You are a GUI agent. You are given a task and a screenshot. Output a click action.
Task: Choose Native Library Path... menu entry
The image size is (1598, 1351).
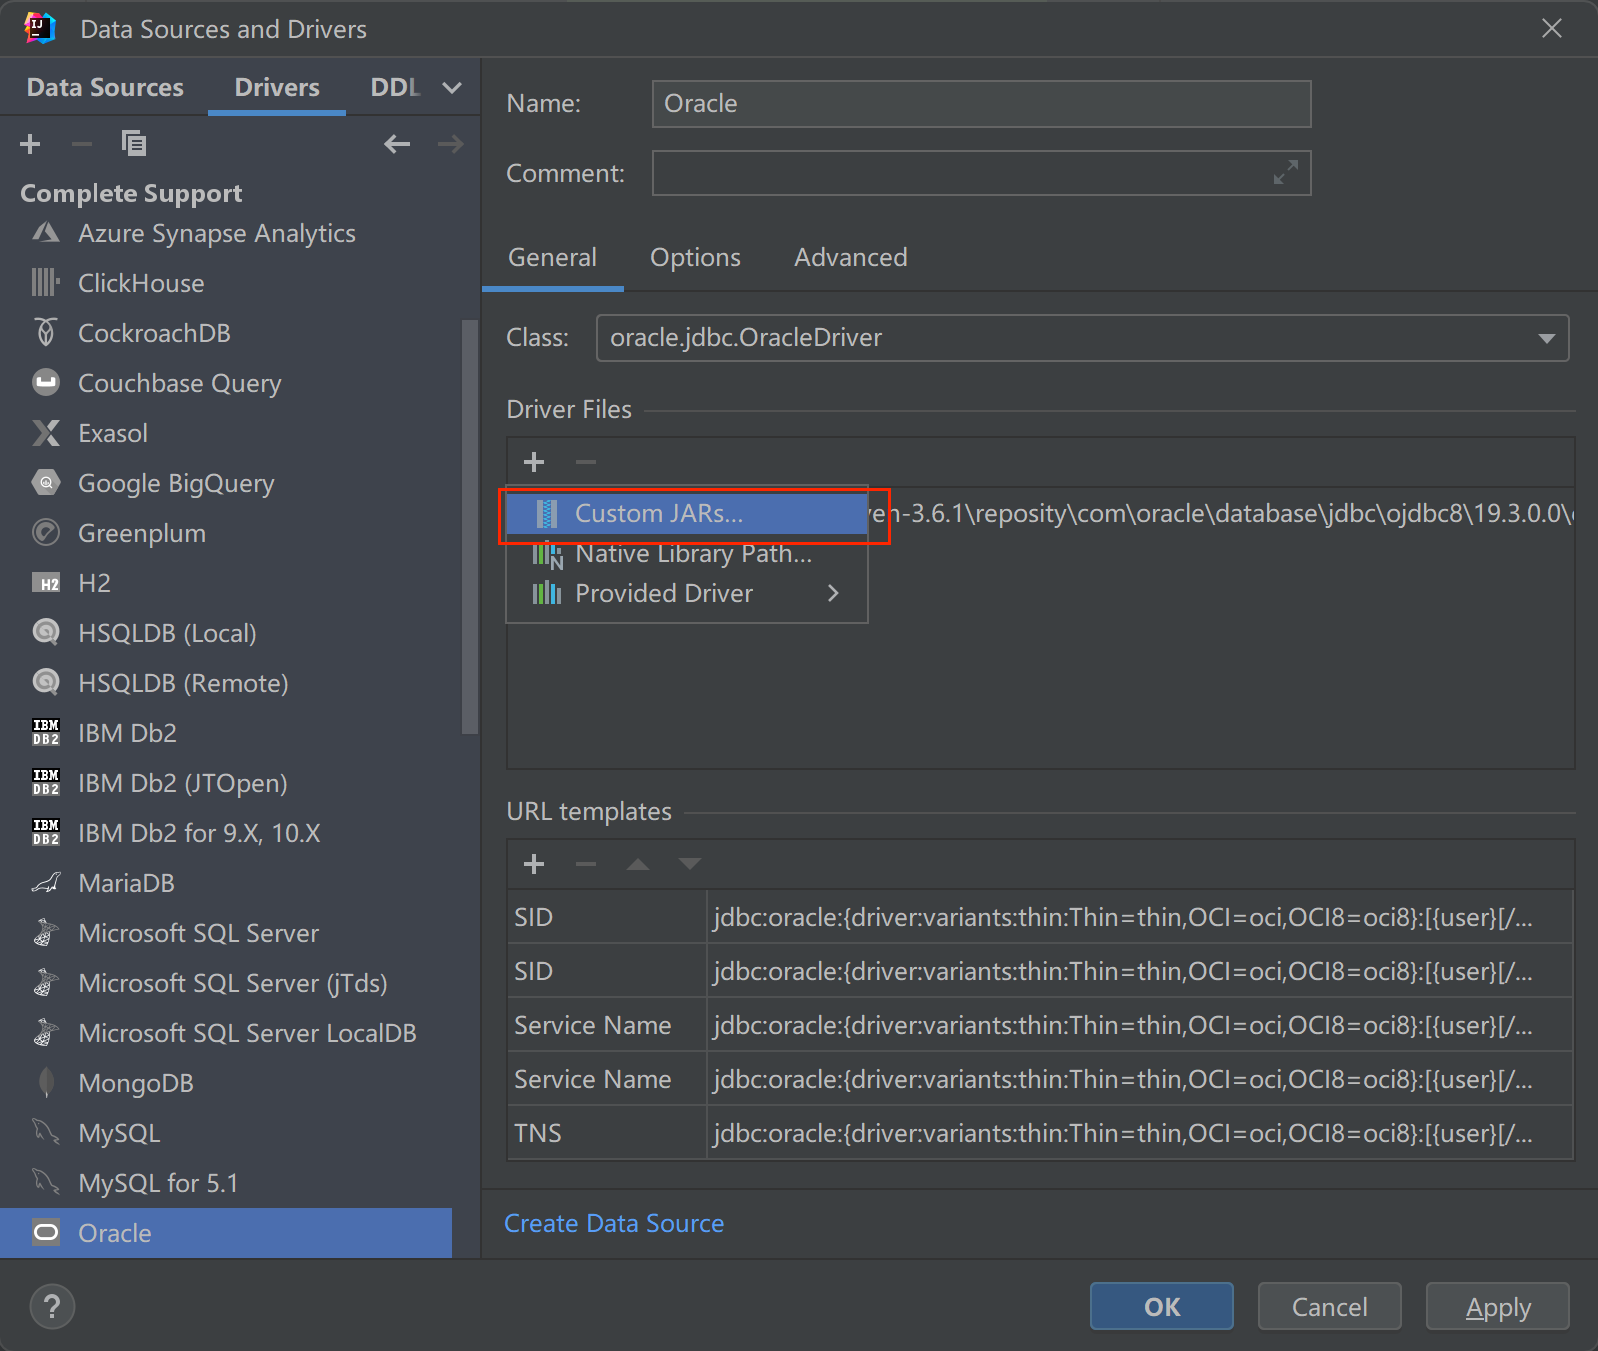pyautogui.click(x=687, y=554)
